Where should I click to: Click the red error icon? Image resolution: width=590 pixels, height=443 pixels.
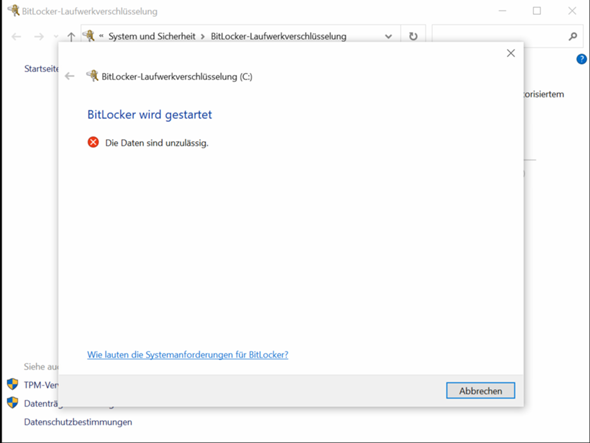pos(93,142)
